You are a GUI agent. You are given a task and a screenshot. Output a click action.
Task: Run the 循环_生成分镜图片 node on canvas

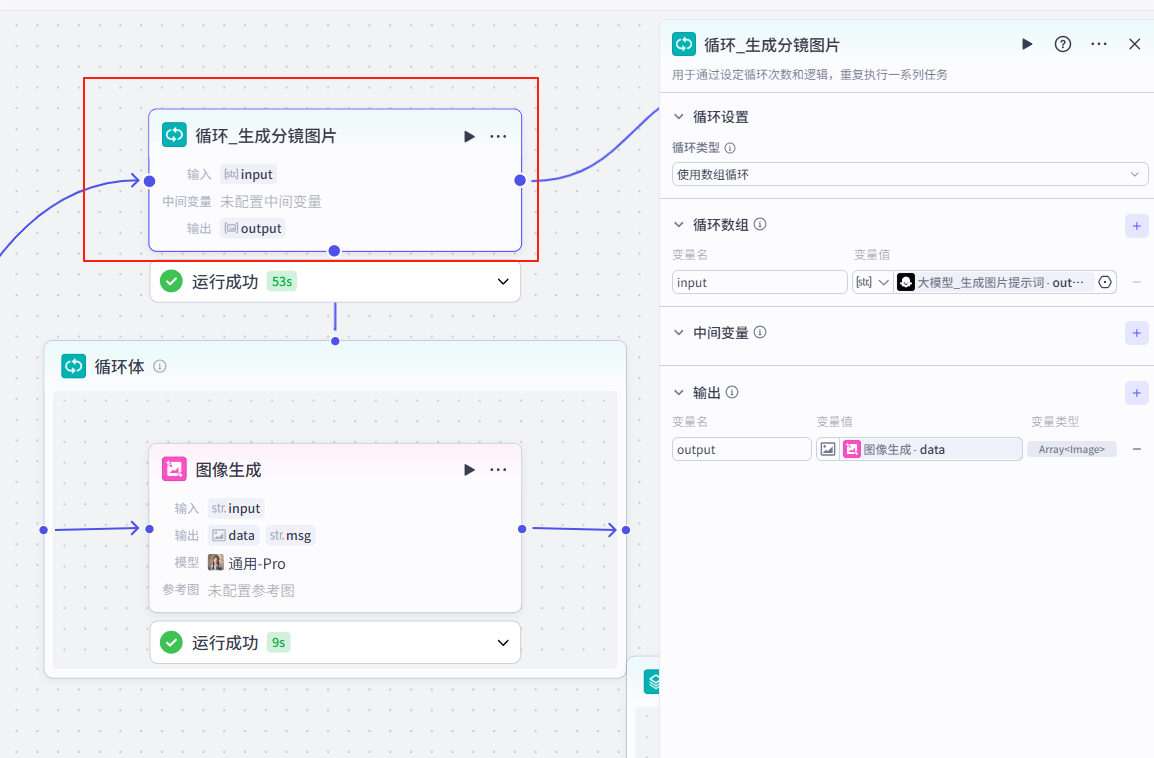[x=469, y=136]
